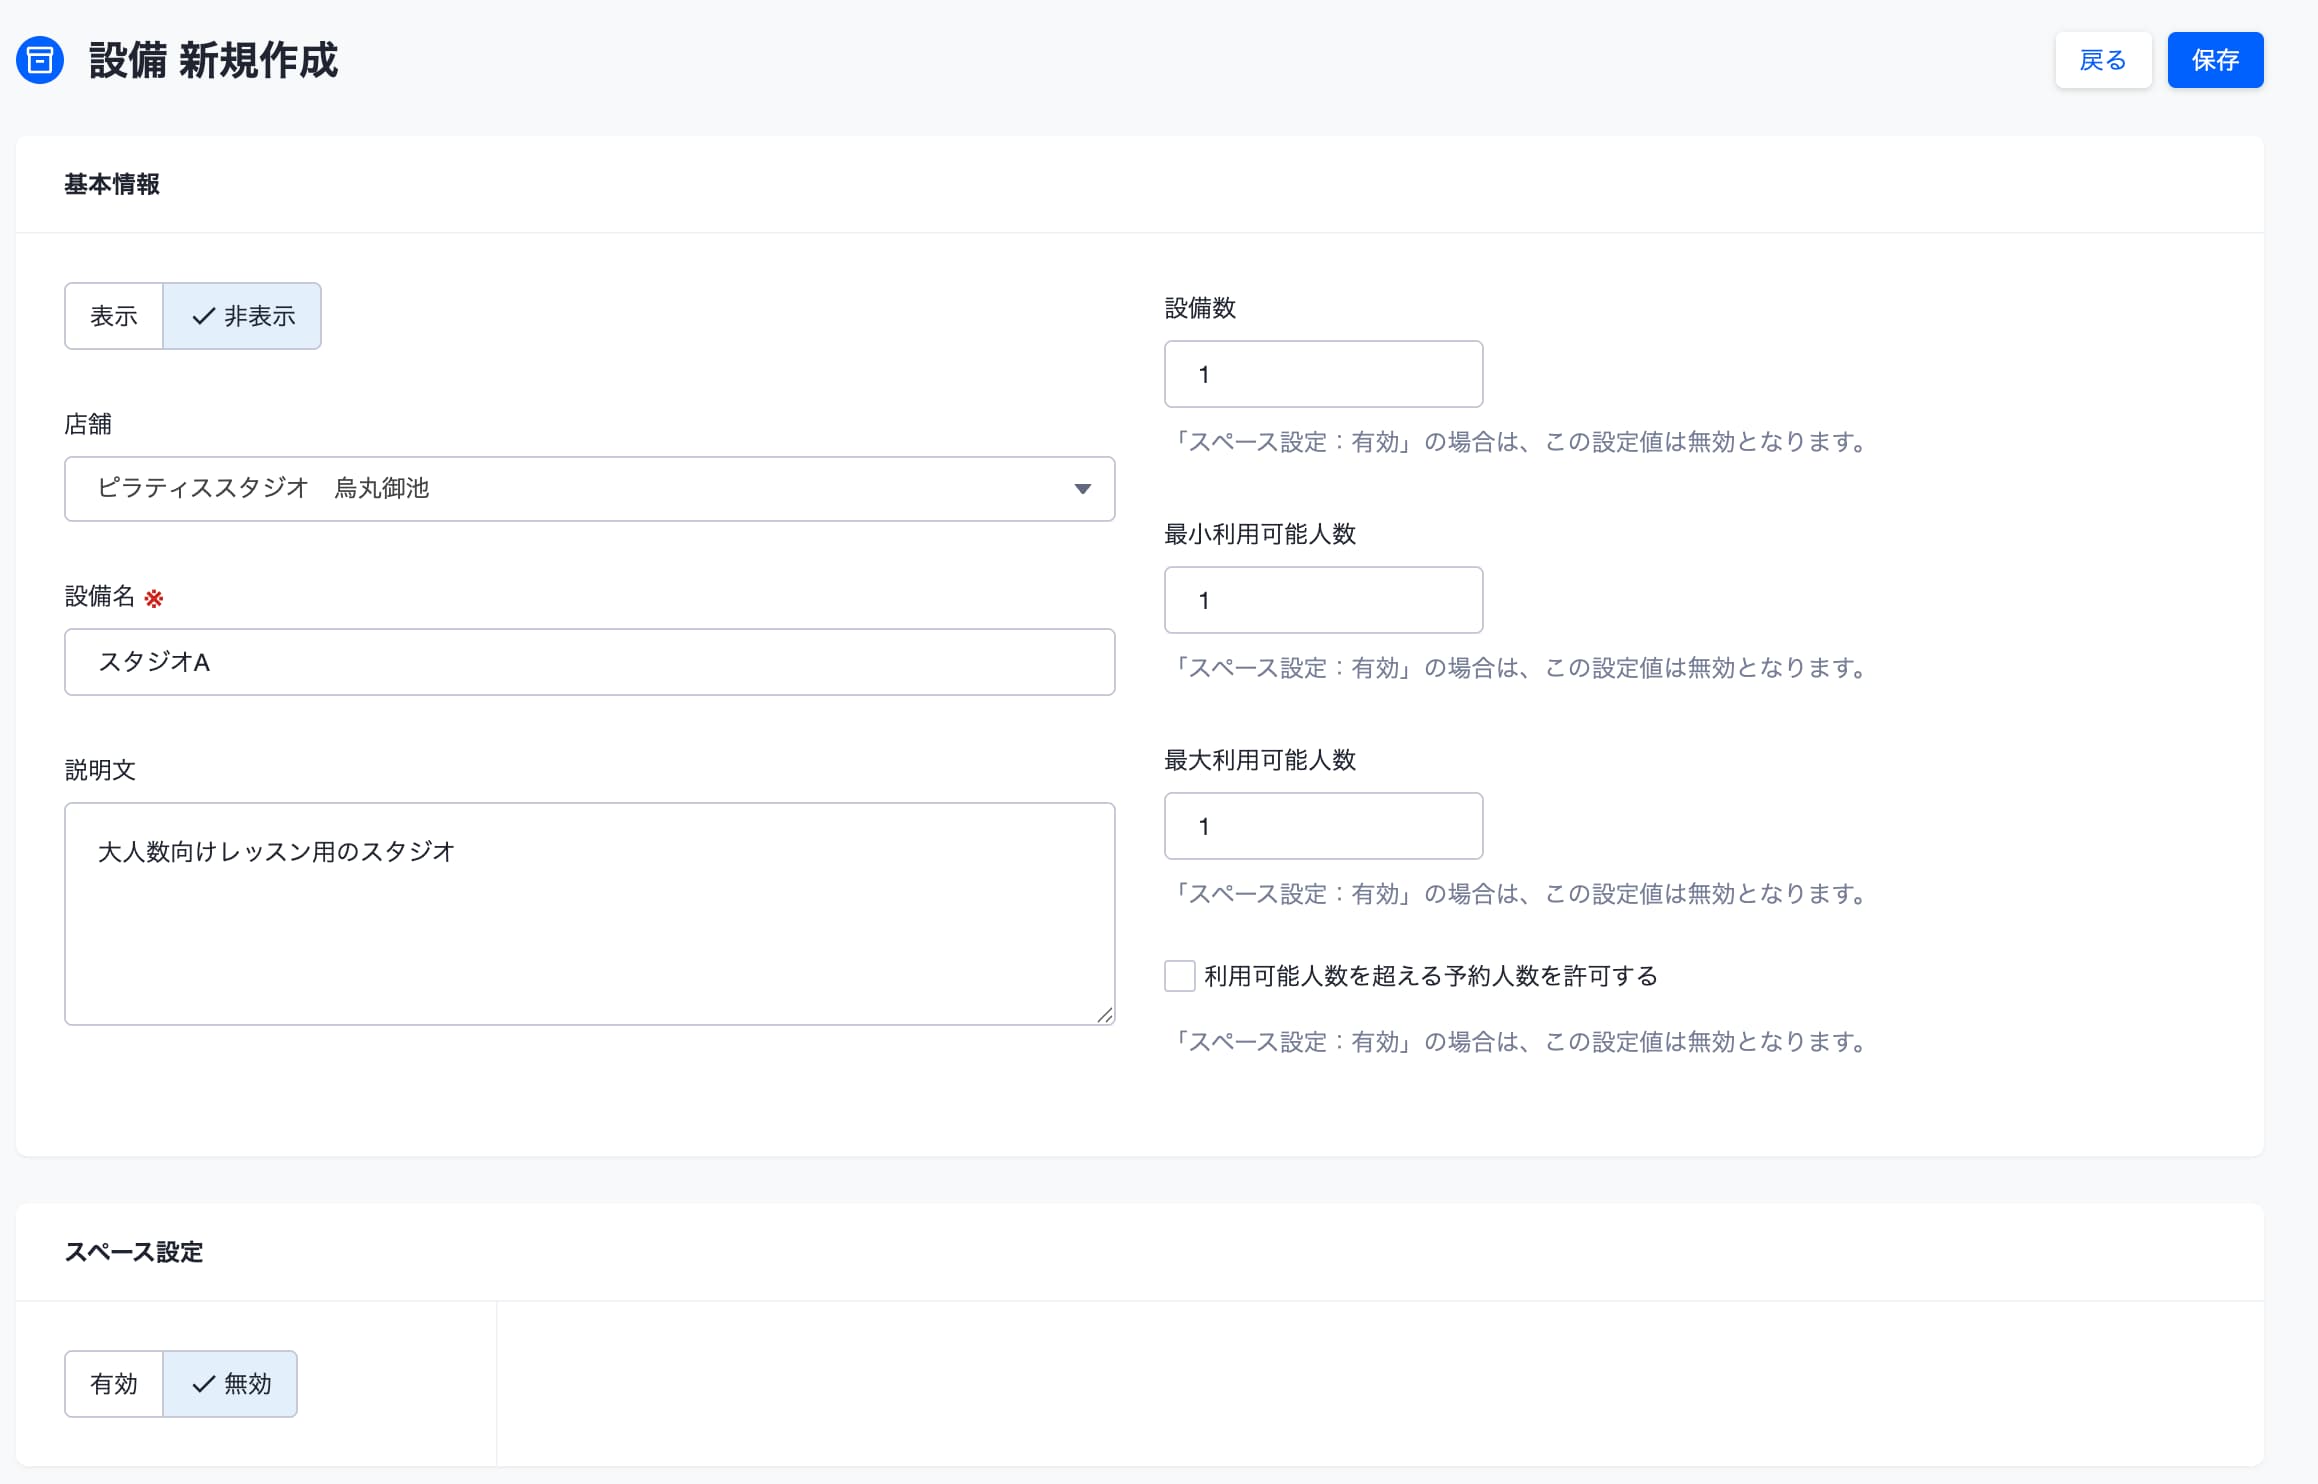Click the 最小利用可能人数 number field
Image resolution: width=2318 pixels, height=1484 pixels.
(x=1323, y=600)
